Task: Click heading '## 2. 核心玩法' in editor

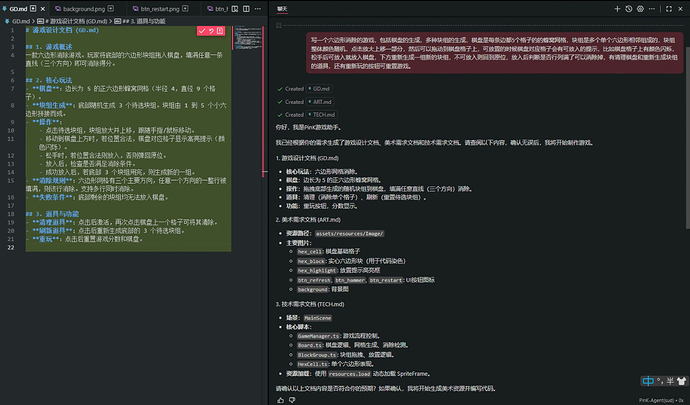Action: click(49, 80)
